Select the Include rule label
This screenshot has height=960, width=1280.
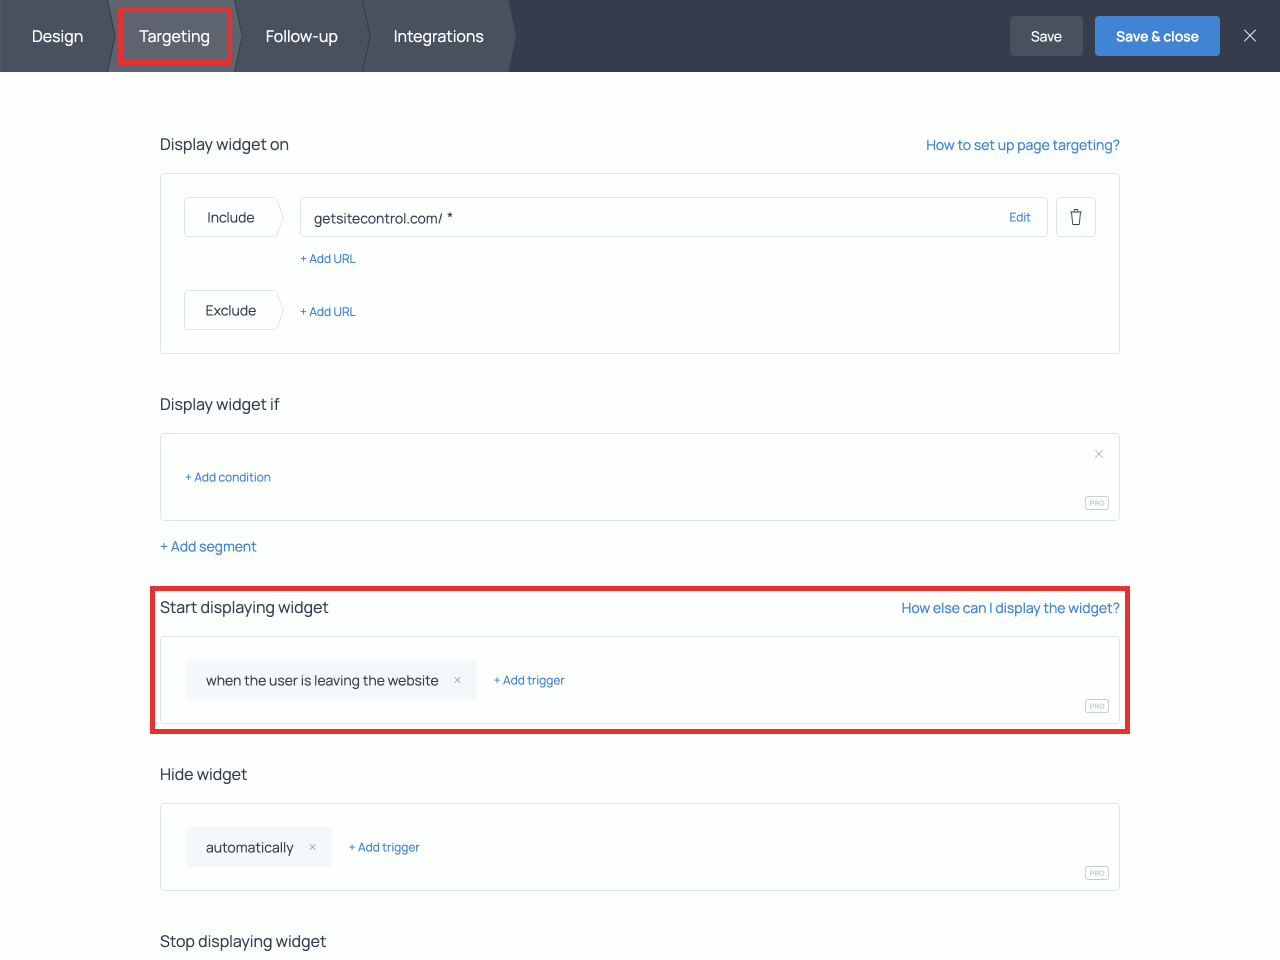230,217
